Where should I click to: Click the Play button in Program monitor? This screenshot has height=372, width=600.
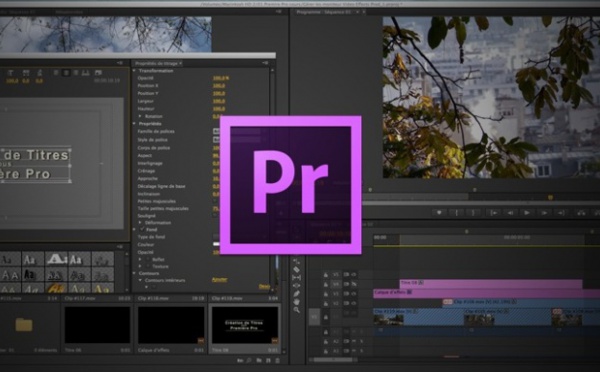point(527,212)
